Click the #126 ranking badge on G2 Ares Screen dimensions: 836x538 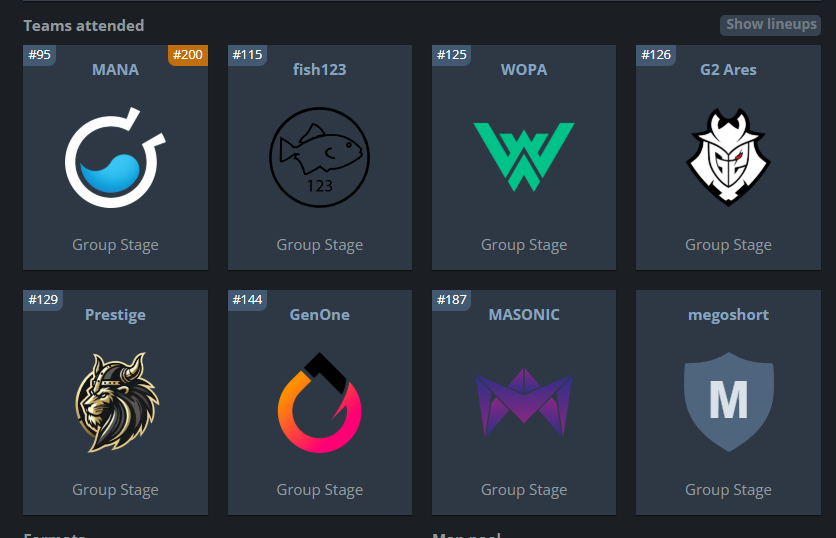(656, 54)
